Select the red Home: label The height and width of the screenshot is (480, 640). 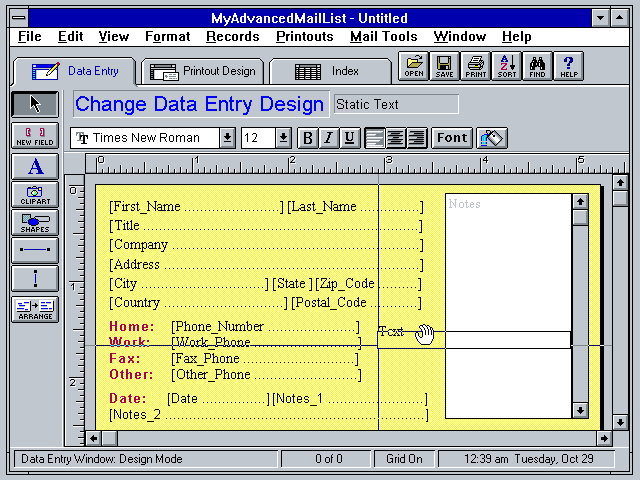(132, 327)
